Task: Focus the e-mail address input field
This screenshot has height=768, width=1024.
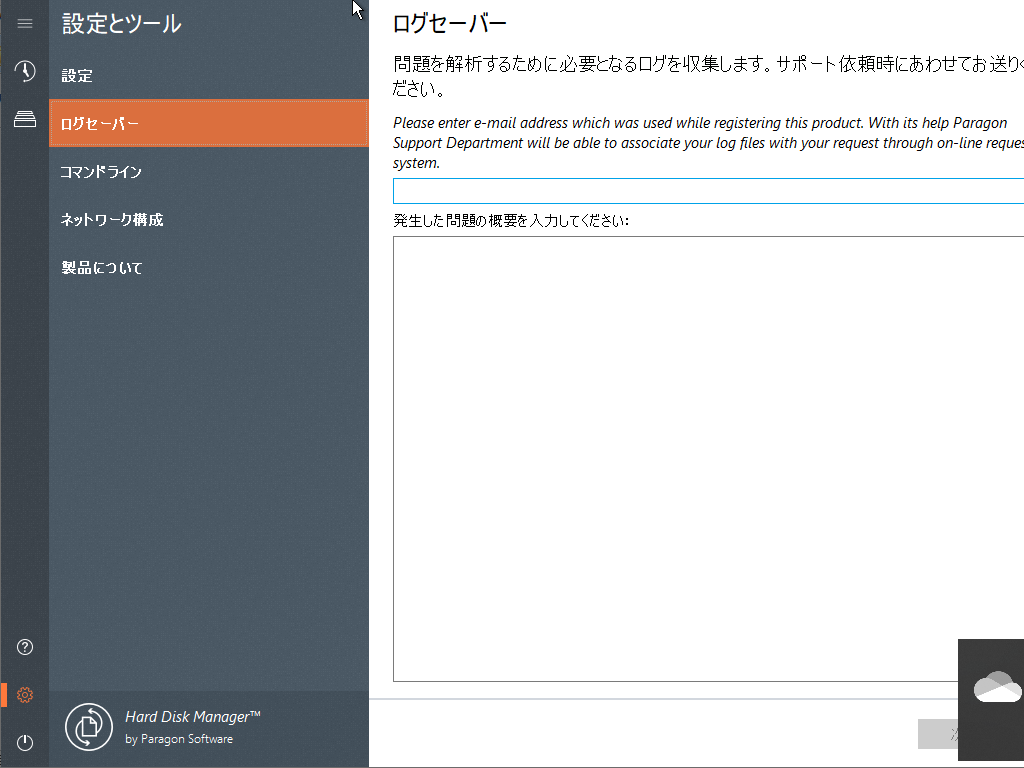Action: 700,190
